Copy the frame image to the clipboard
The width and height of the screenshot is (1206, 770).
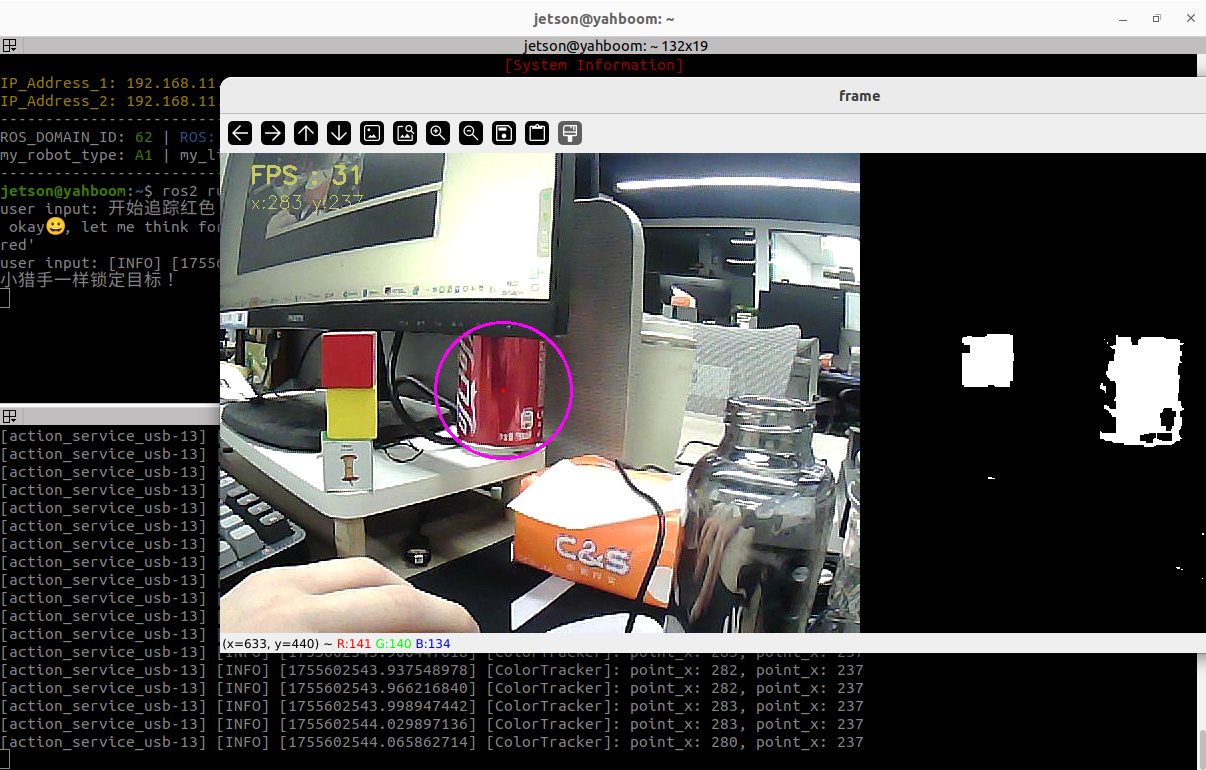537,133
